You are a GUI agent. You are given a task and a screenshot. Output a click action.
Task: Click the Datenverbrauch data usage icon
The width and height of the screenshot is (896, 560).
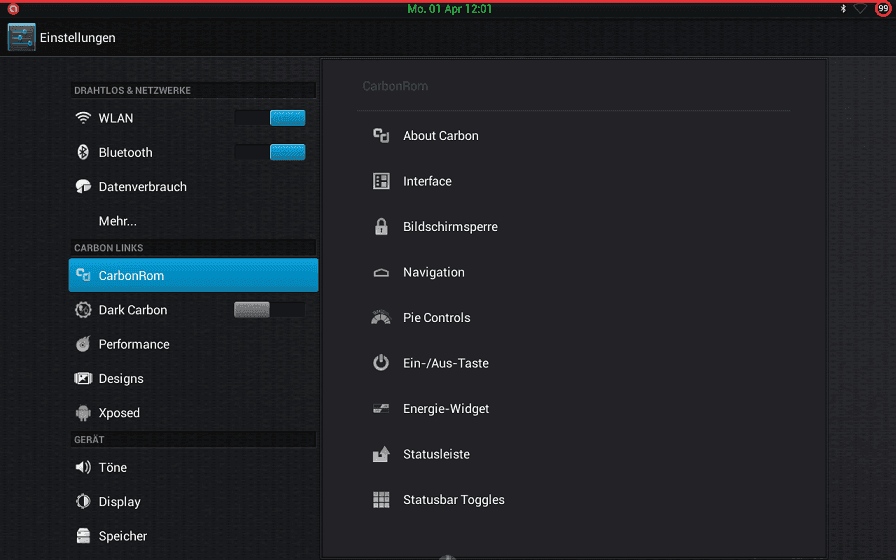pos(83,186)
